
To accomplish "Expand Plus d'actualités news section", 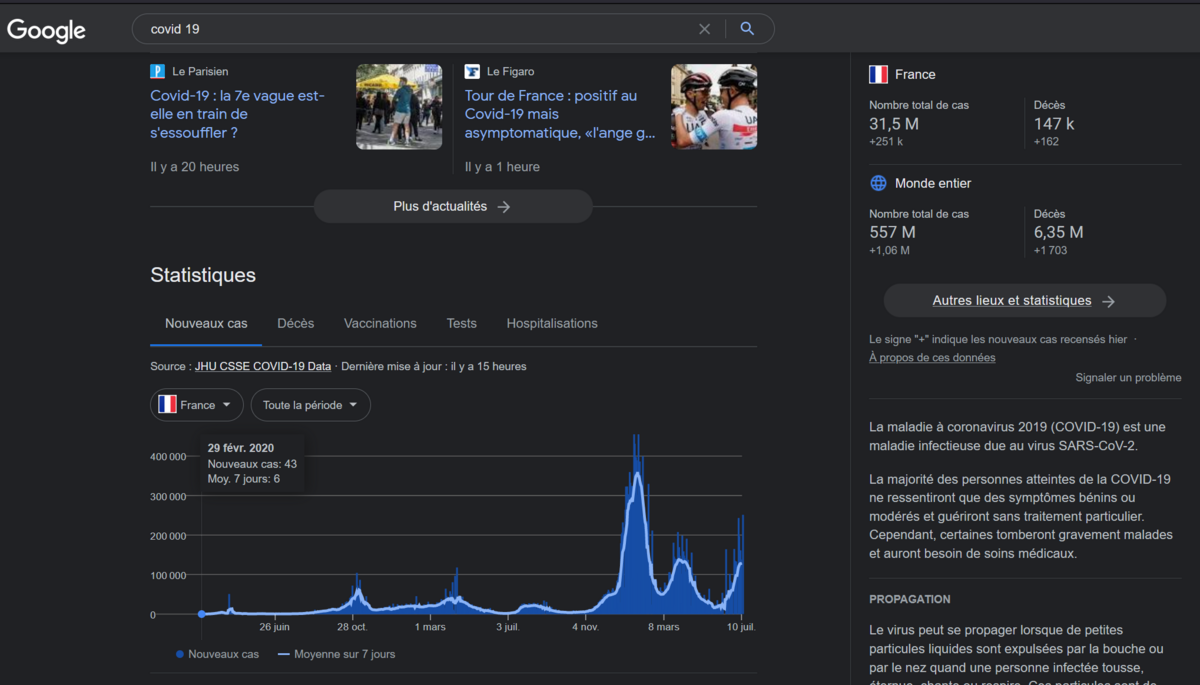I will coord(452,207).
